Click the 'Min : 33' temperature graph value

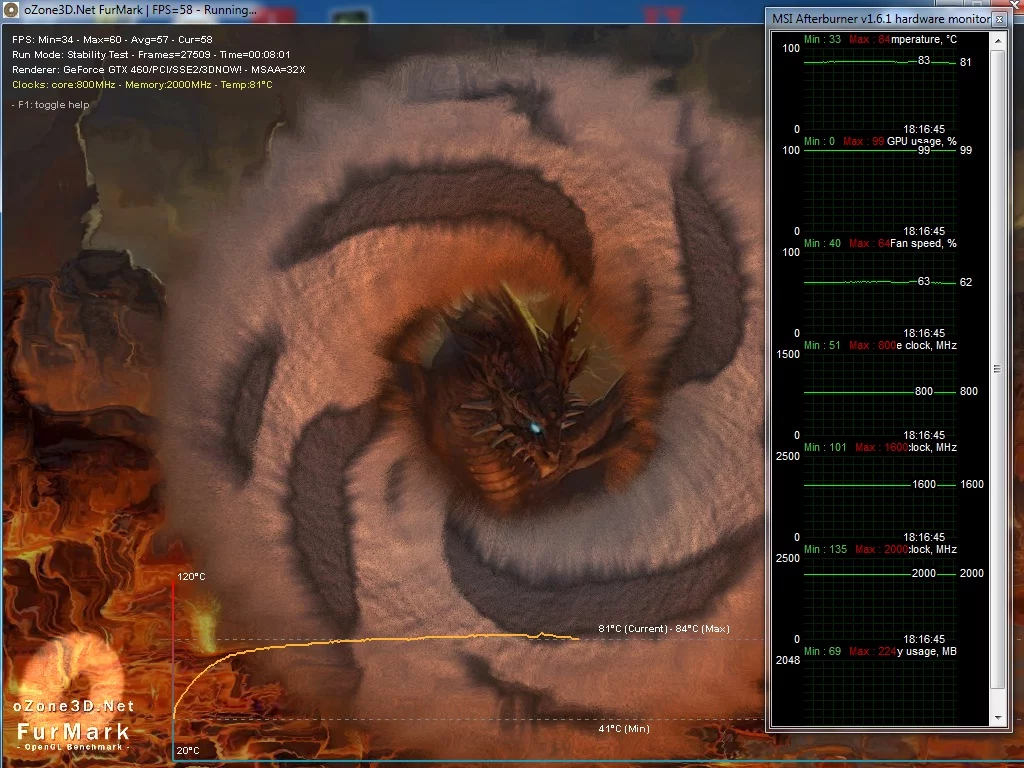click(x=822, y=39)
